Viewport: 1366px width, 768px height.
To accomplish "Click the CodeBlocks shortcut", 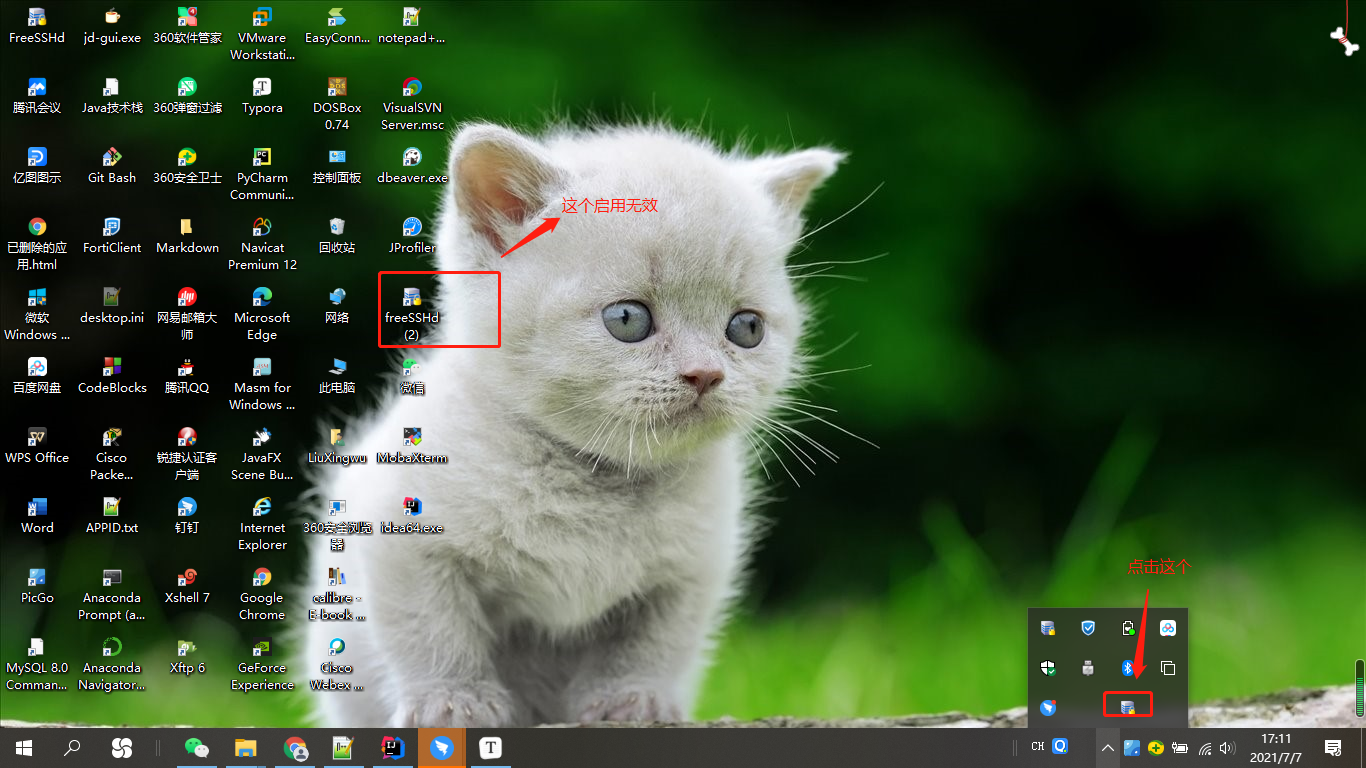I will pyautogui.click(x=112, y=376).
